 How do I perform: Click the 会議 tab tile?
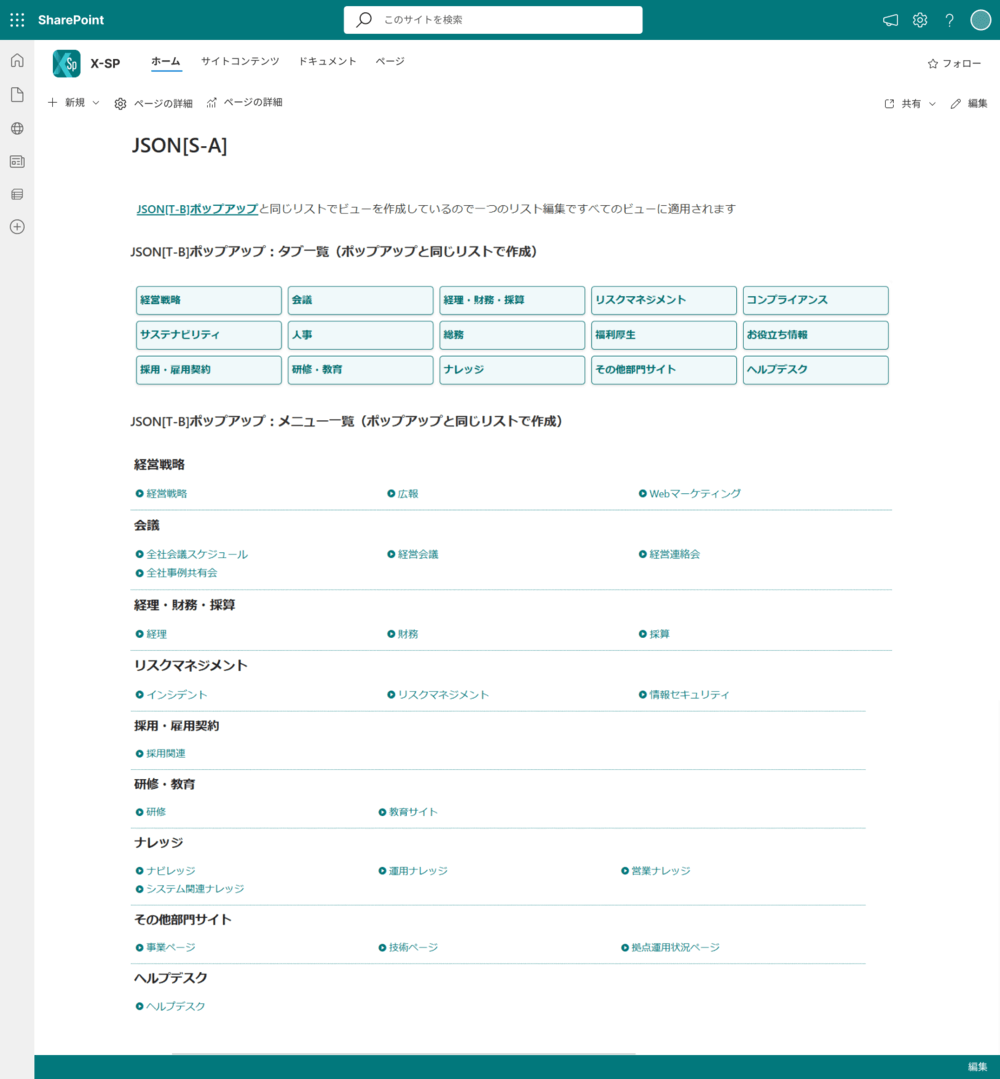pos(361,300)
